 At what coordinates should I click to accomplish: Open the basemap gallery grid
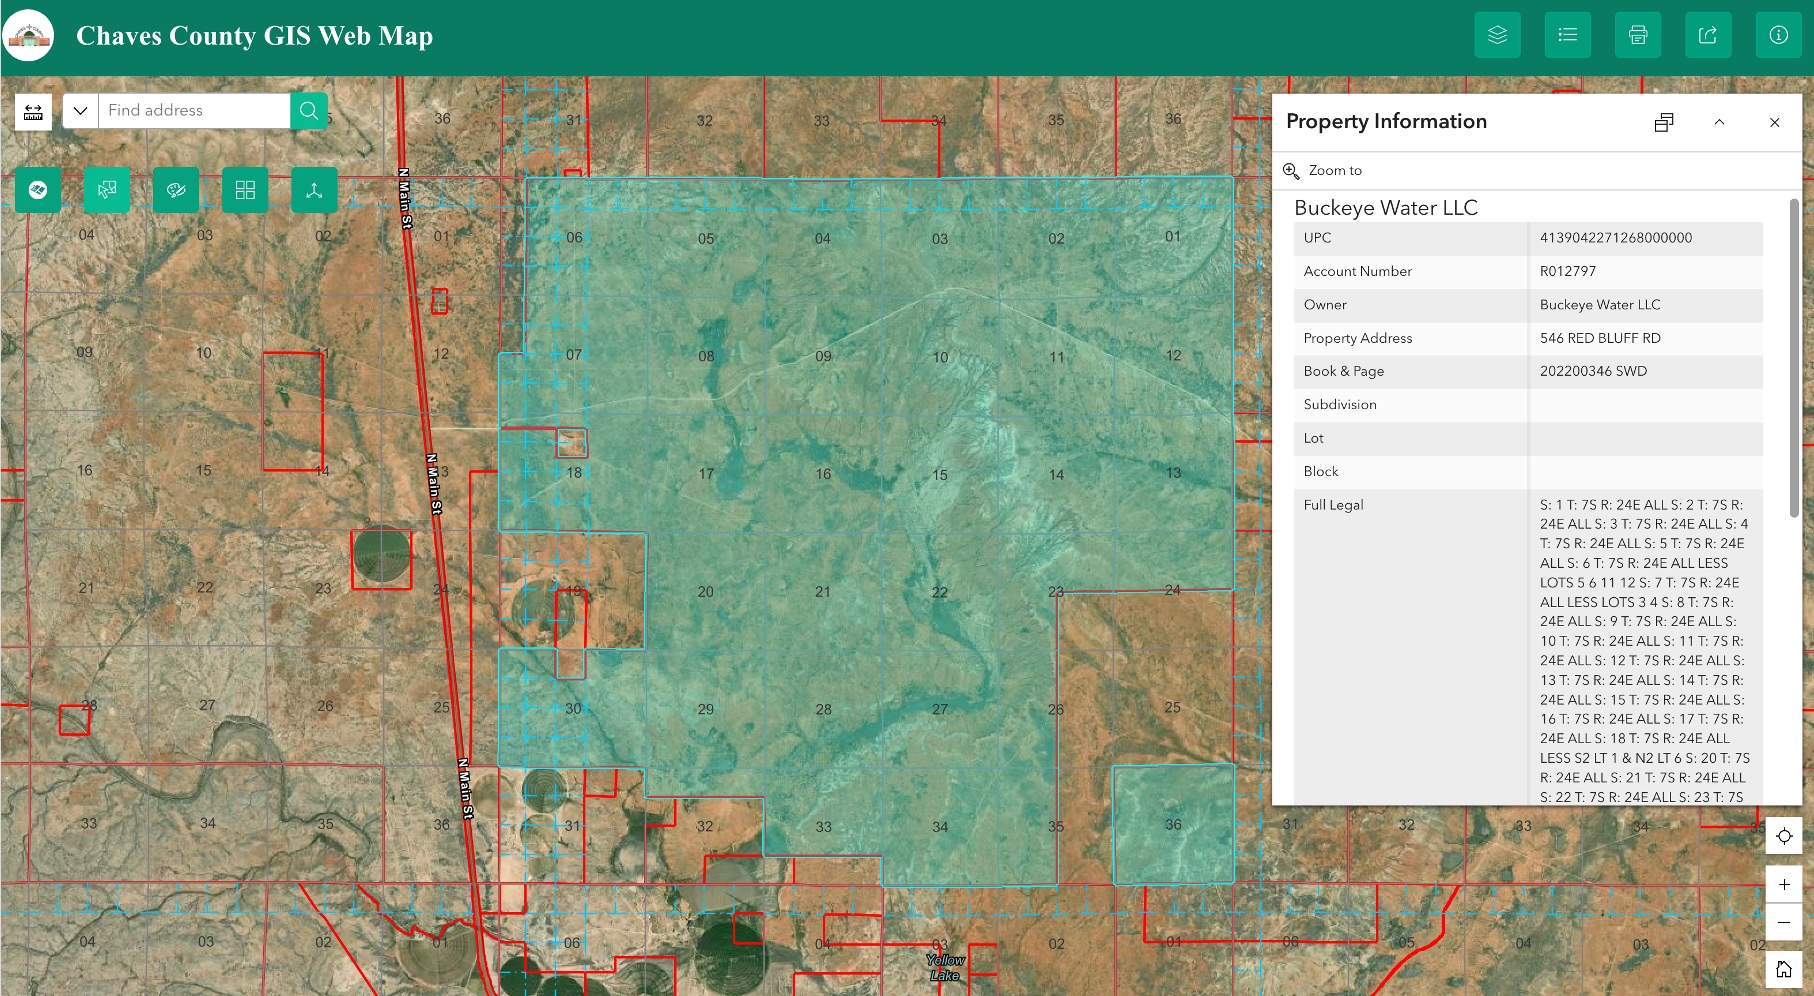[x=245, y=190]
